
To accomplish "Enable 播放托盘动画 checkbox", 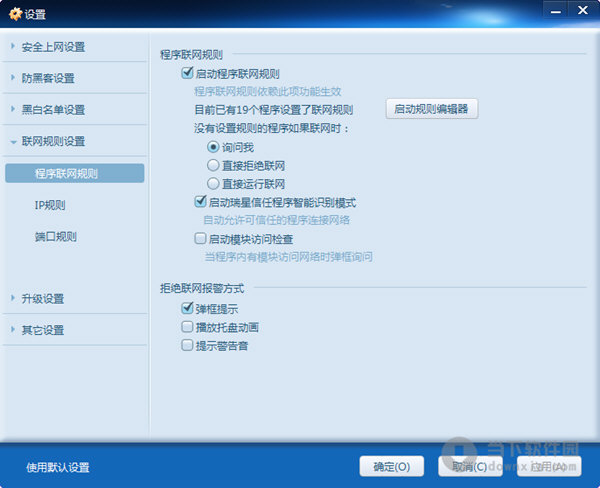I will click(187, 327).
